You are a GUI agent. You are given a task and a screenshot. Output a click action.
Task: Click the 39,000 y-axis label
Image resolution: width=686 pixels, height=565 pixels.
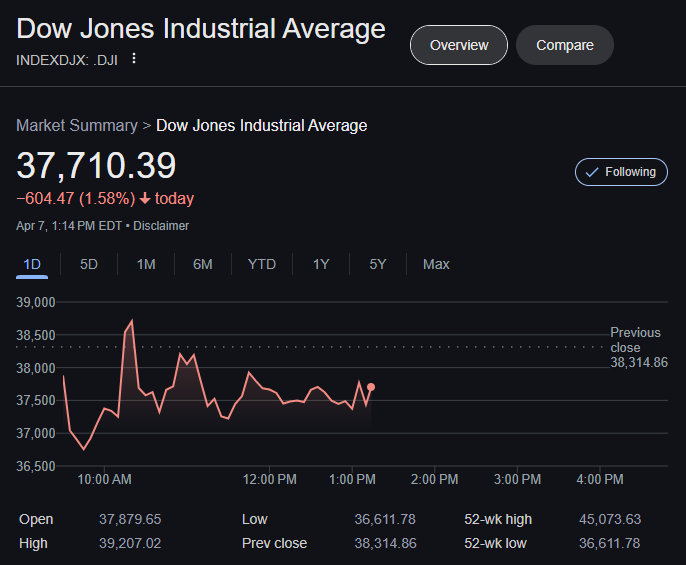pos(36,302)
